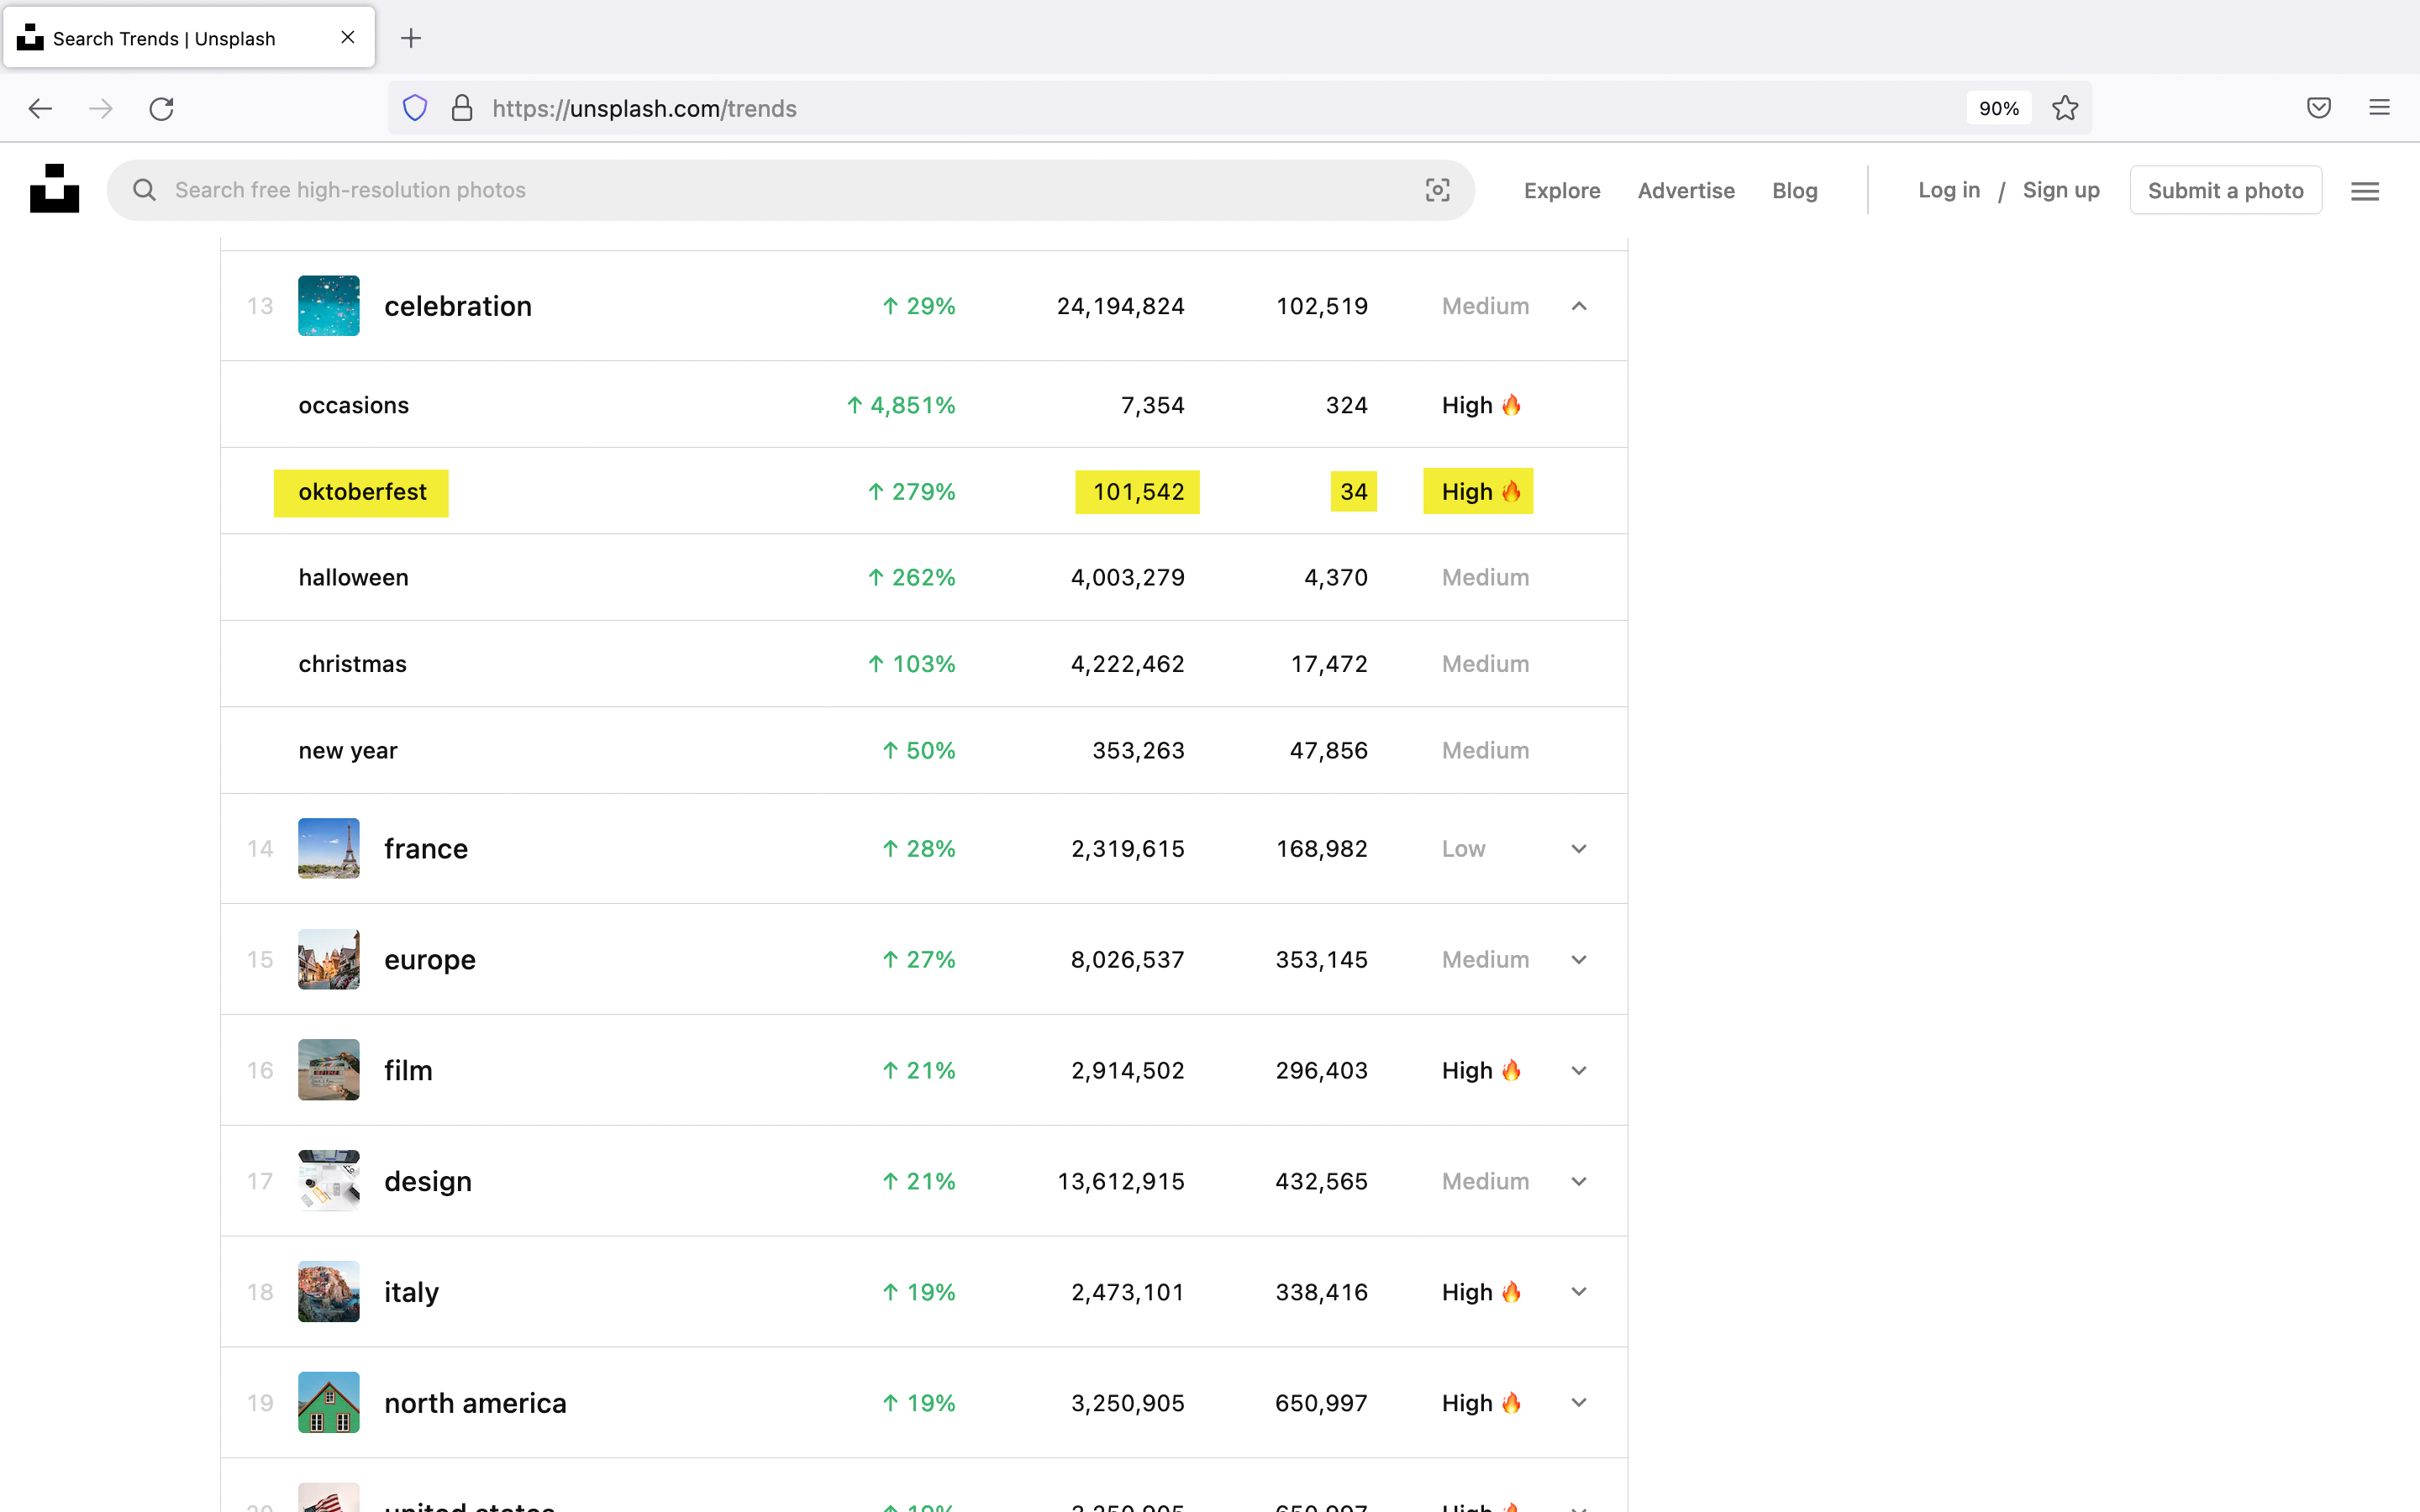Open the Blog nav link
Viewport: 2420px width, 1512px height.
(1794, 190)
